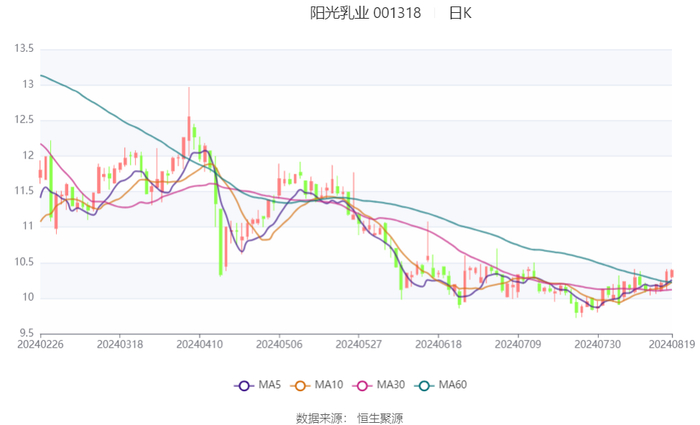
Task: Click the 数据来源 恒生聚源 source text
Action: point(350,418)
